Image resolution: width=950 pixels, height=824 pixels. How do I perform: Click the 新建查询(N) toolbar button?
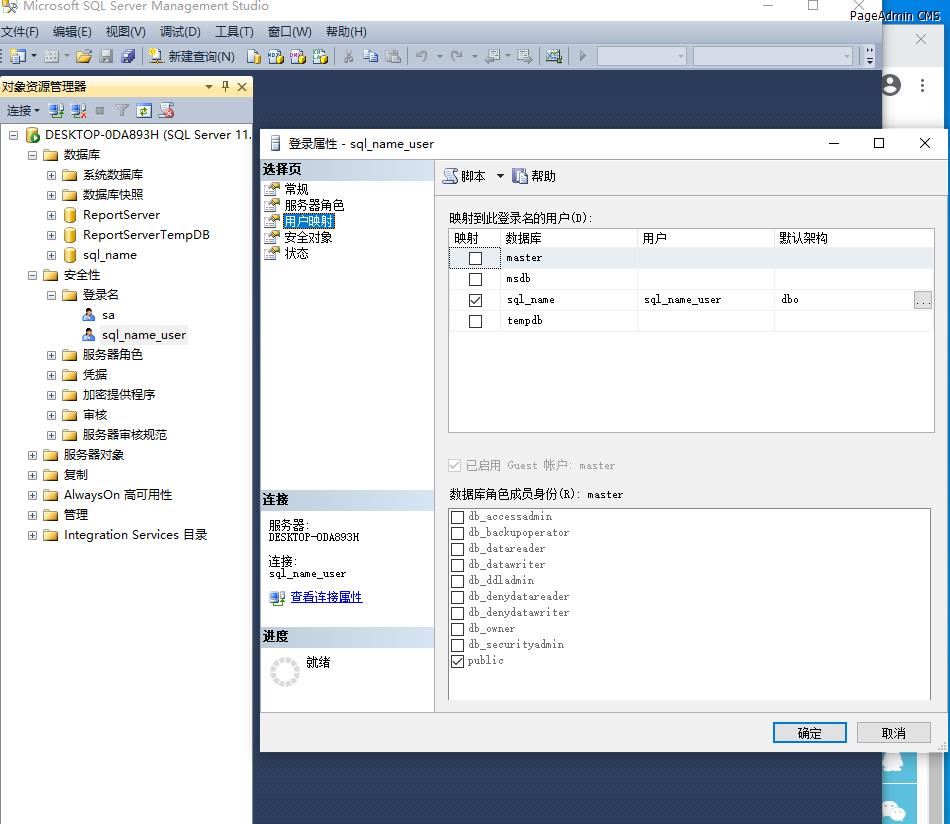[191, 56]
